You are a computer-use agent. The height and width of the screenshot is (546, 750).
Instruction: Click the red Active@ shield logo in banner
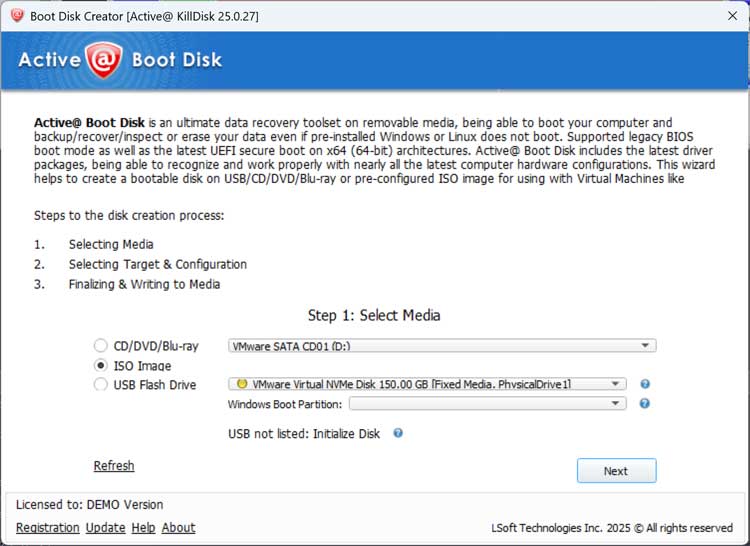[104, 60]
